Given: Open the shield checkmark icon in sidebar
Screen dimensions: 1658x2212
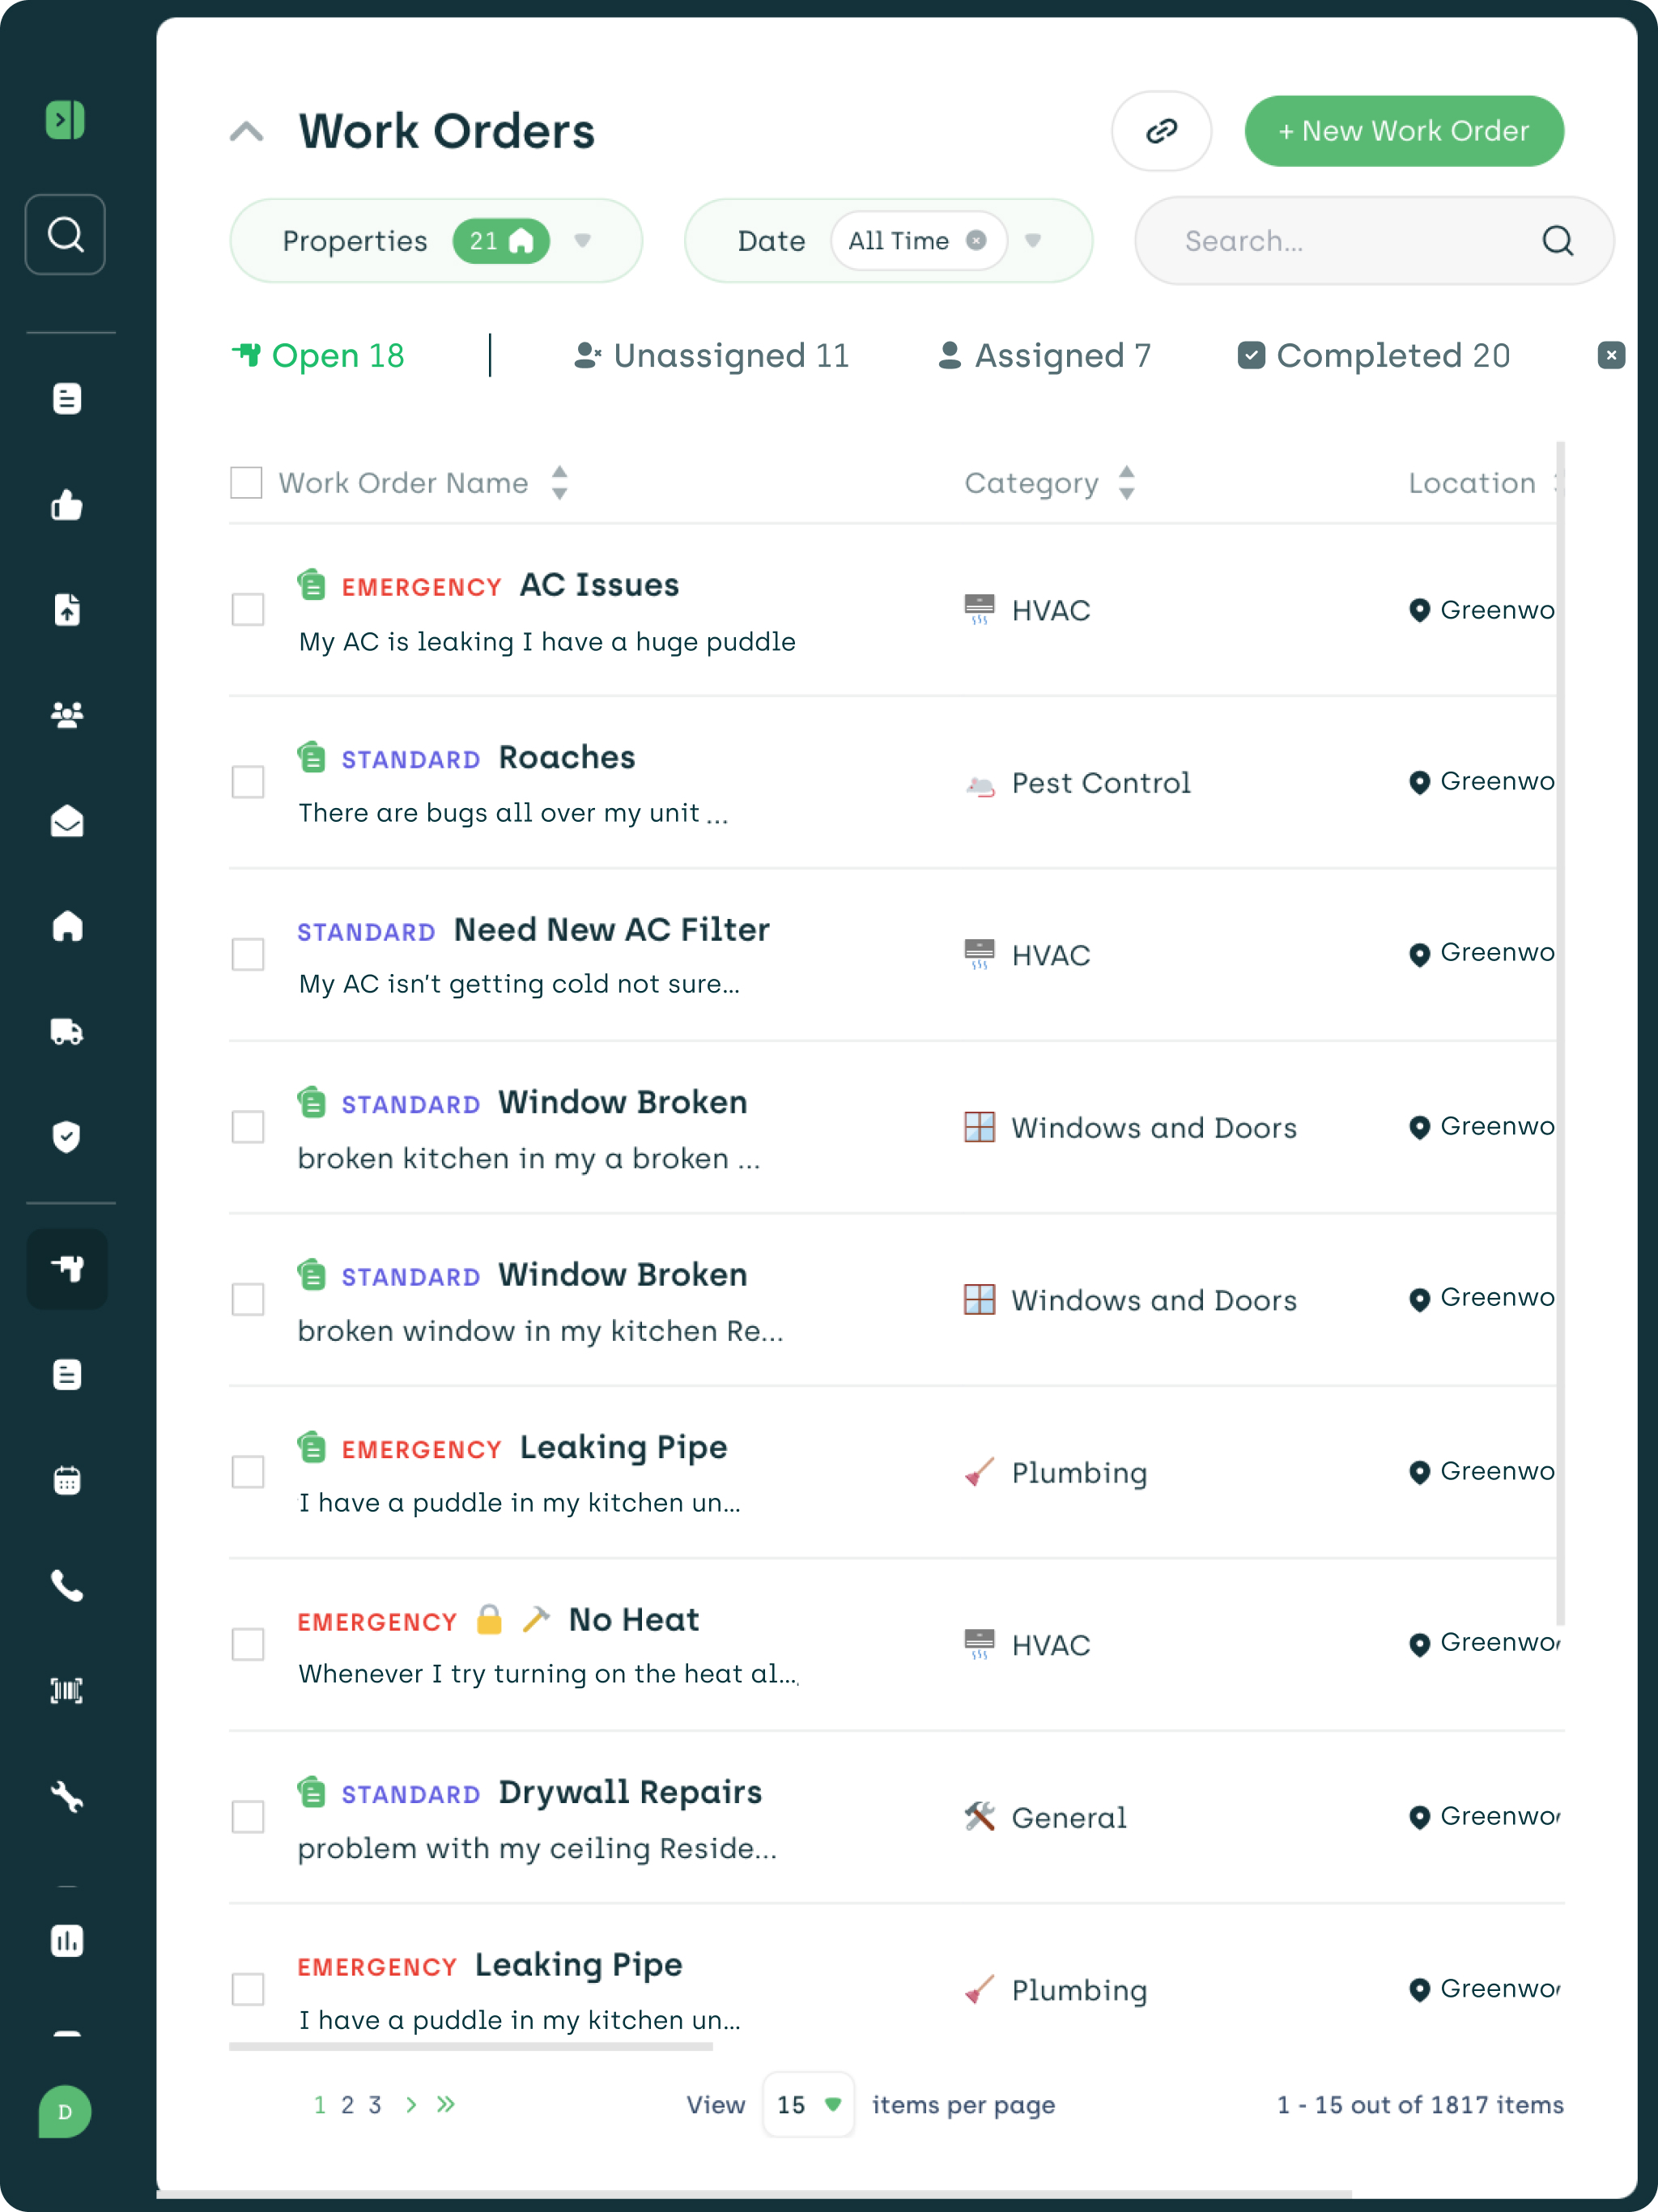Looking at the screenshot, I should pyautogui.click(x=67, y=1137).
